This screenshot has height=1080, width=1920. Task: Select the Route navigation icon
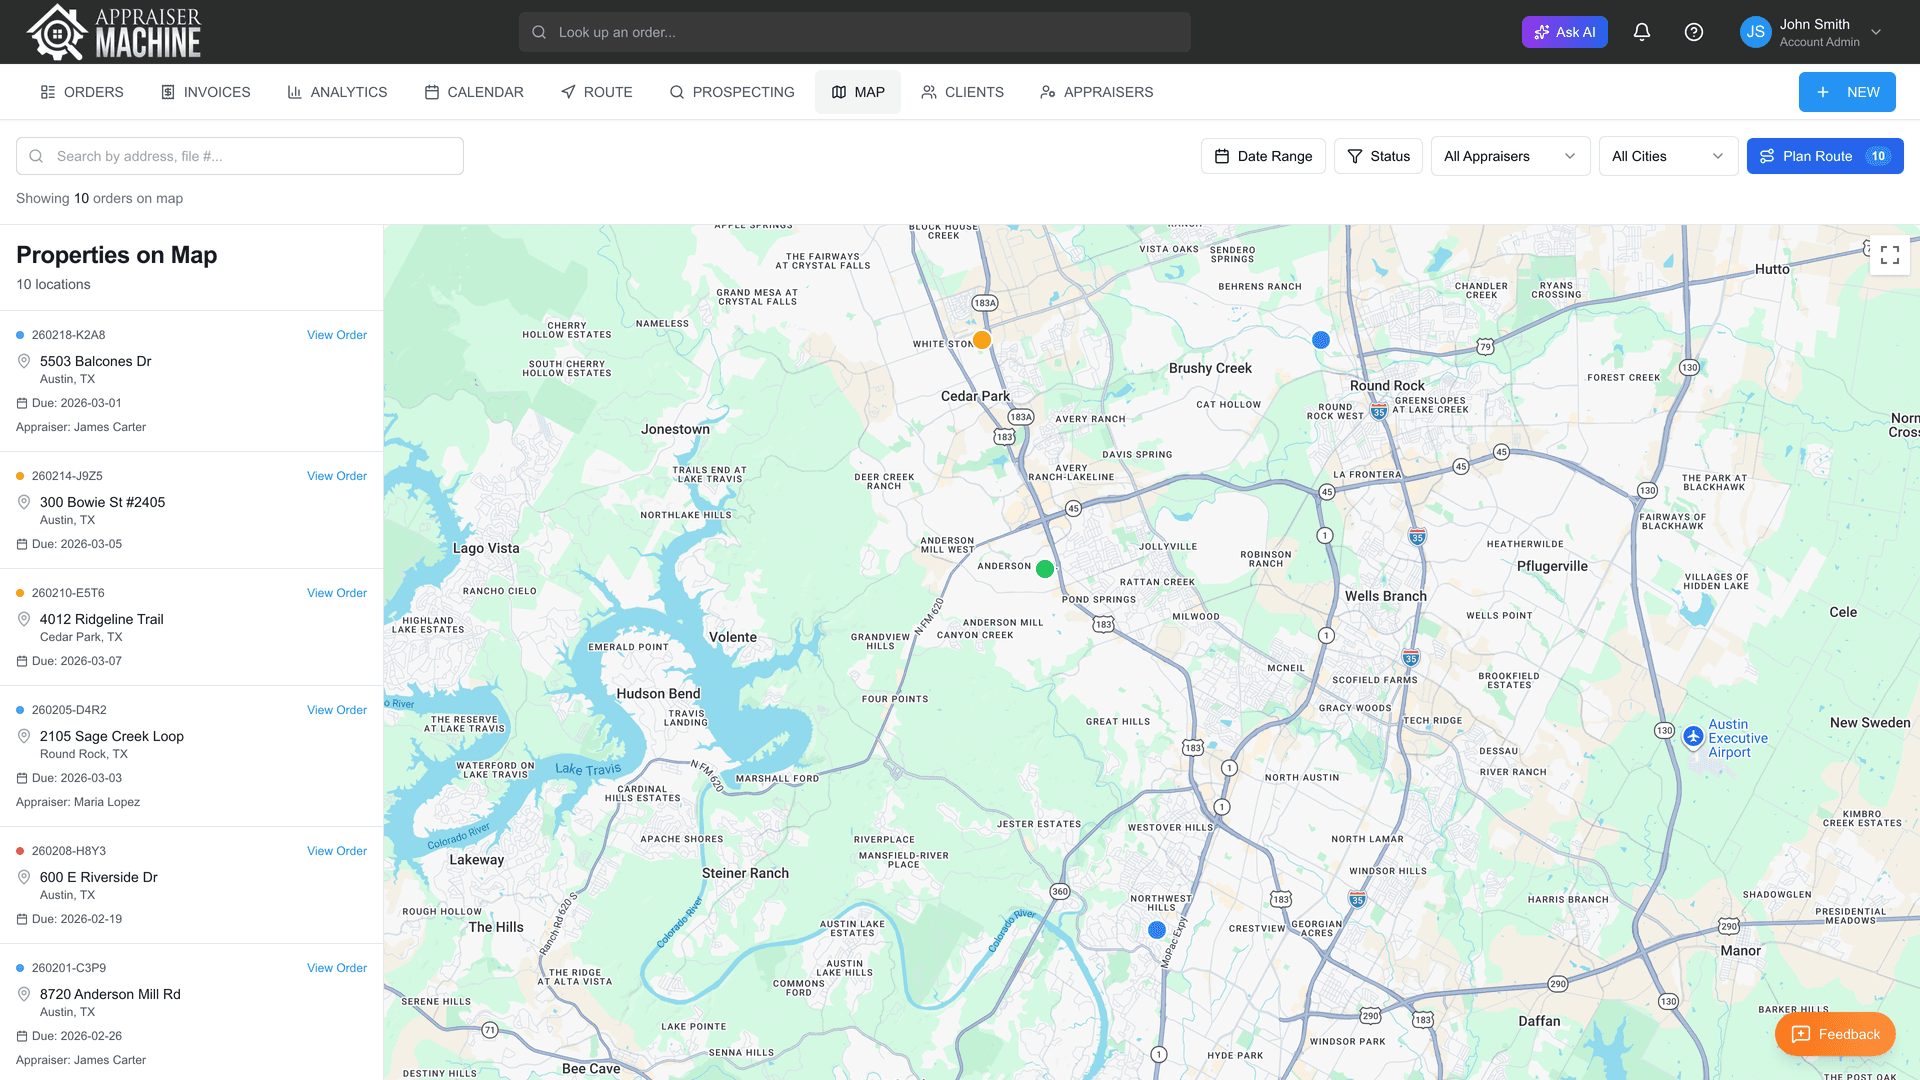(x=568, y=91)
